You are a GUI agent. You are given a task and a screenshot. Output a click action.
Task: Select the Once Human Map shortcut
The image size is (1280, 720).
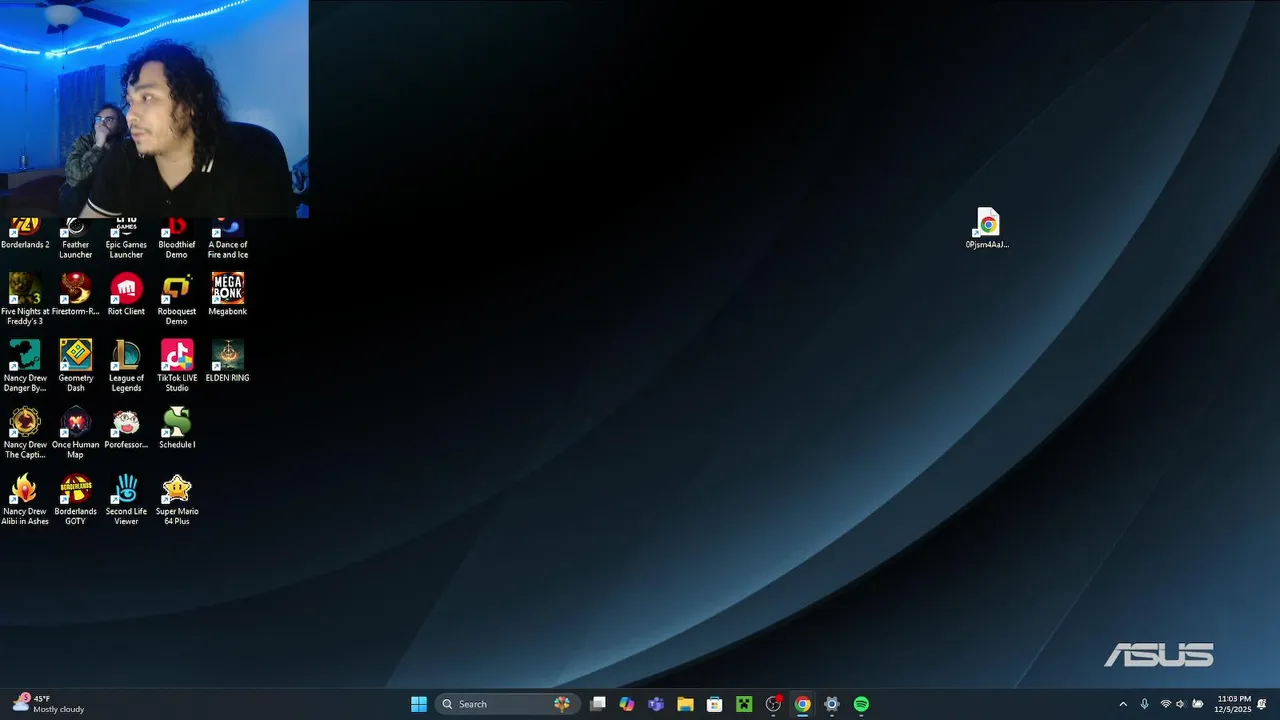click(75, 433)
